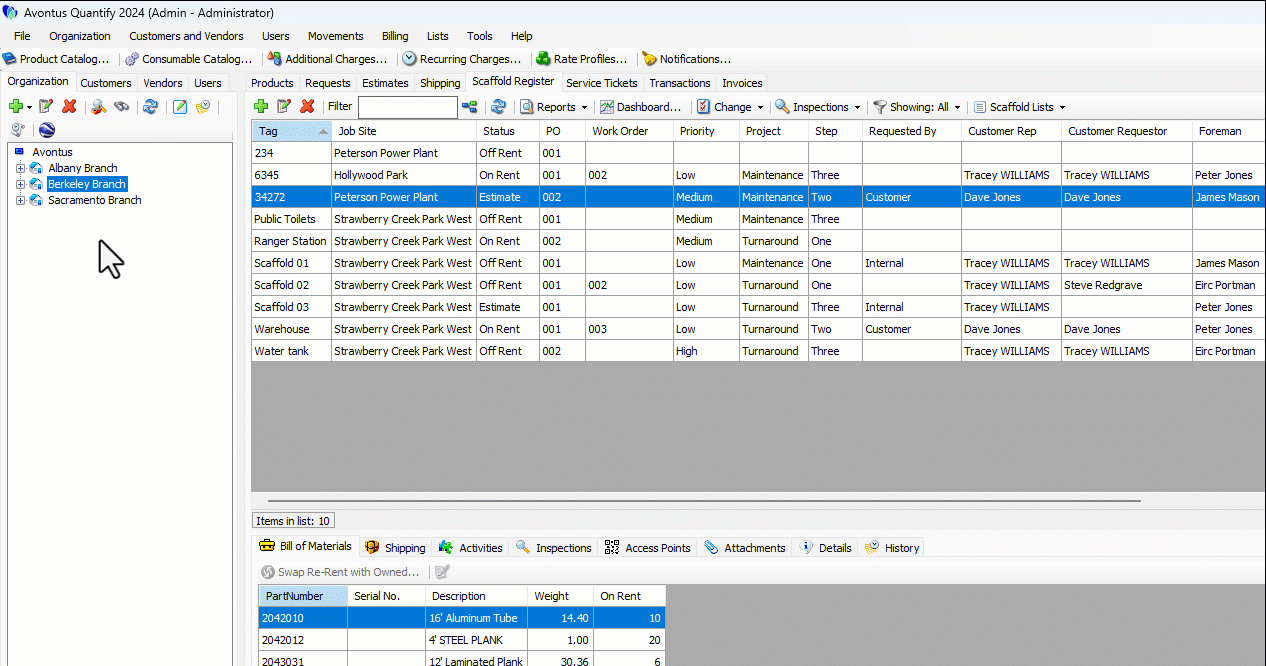This screenshot has height=666, width=1266.
Task: Click the red X delete icon in the Organization toolbar
Action: [x=69, y=107]
